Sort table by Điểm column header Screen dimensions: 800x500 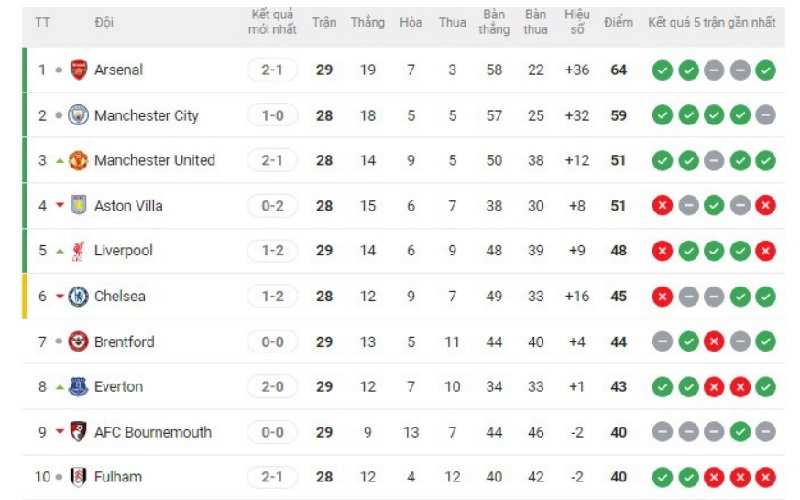[x=618, y=22]
